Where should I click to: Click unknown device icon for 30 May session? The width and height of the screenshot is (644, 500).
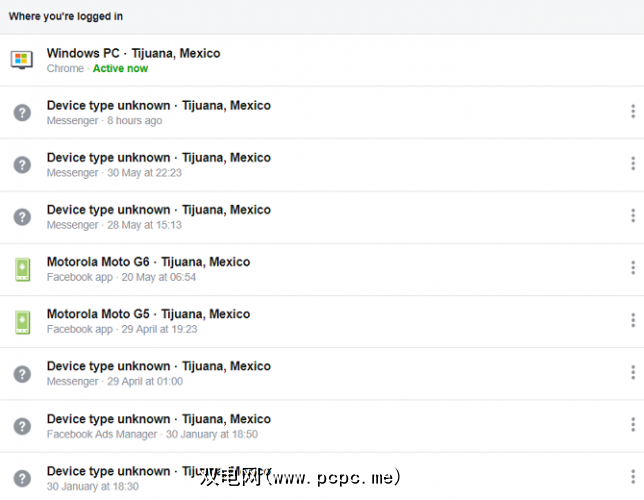pyautogui.click(x=21, y=165)
